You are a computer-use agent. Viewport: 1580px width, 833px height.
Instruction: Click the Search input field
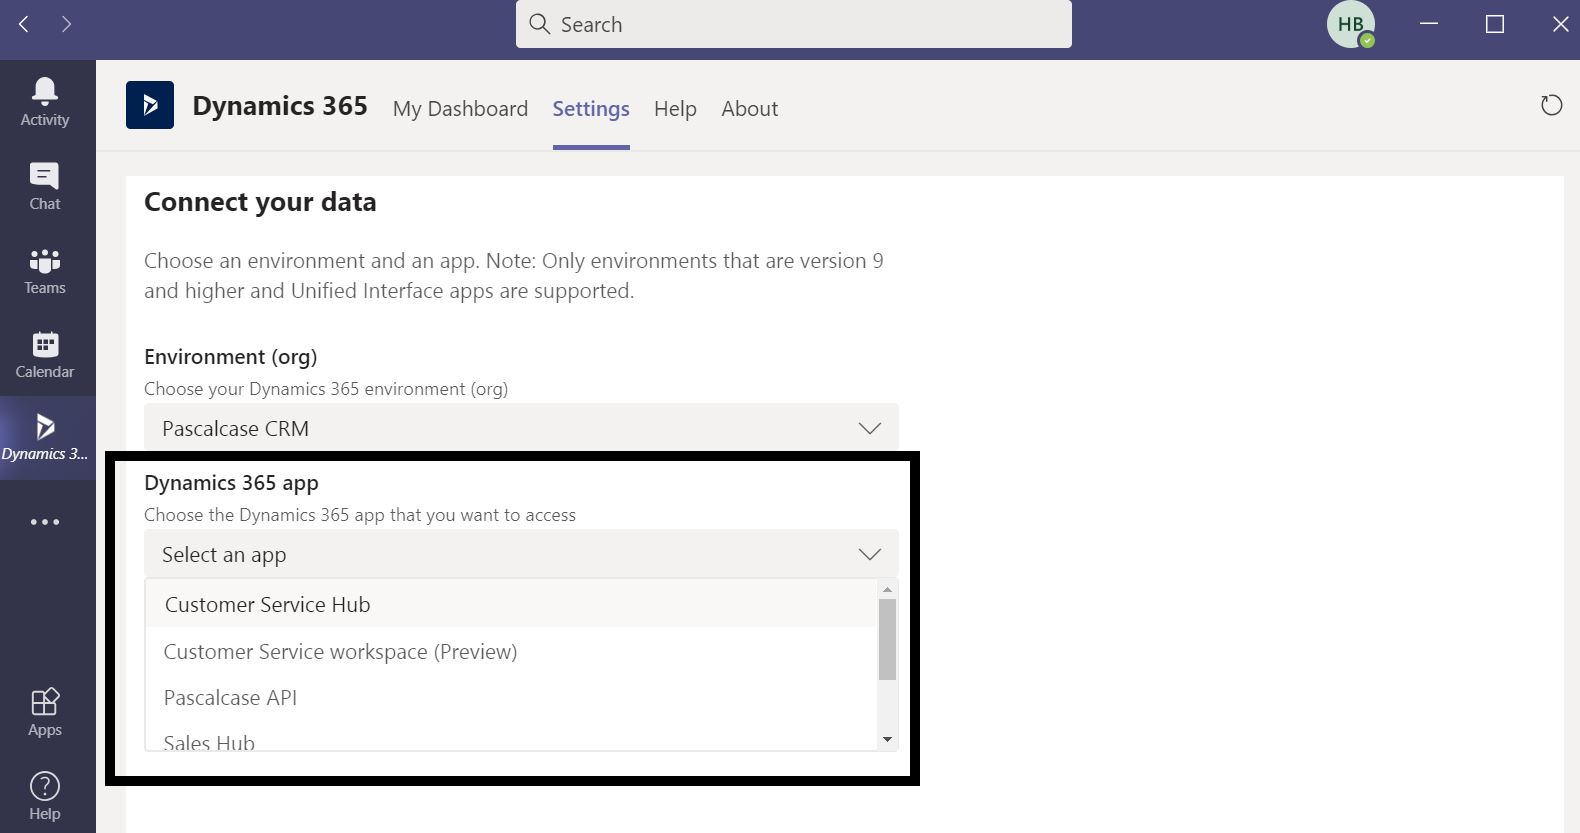click(793, 24)
